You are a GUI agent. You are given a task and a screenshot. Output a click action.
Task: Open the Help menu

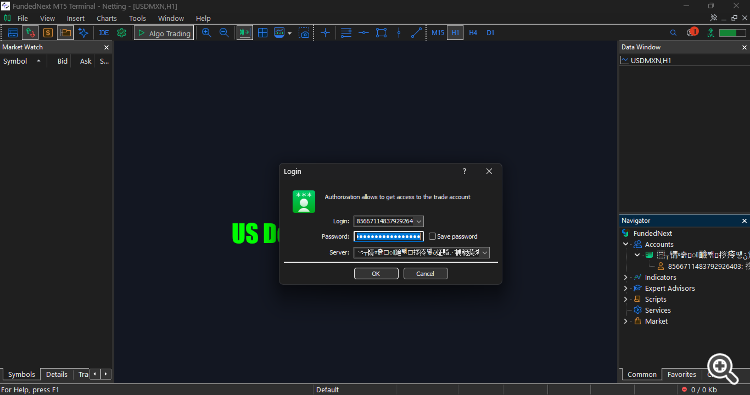coord(203,18)
